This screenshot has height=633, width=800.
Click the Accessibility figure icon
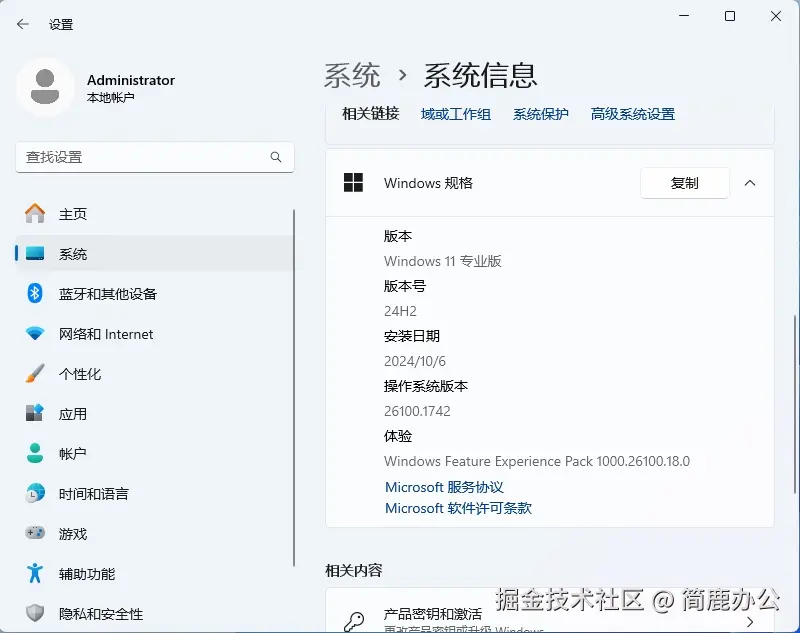pyautogui.click(x=35, y=573)
